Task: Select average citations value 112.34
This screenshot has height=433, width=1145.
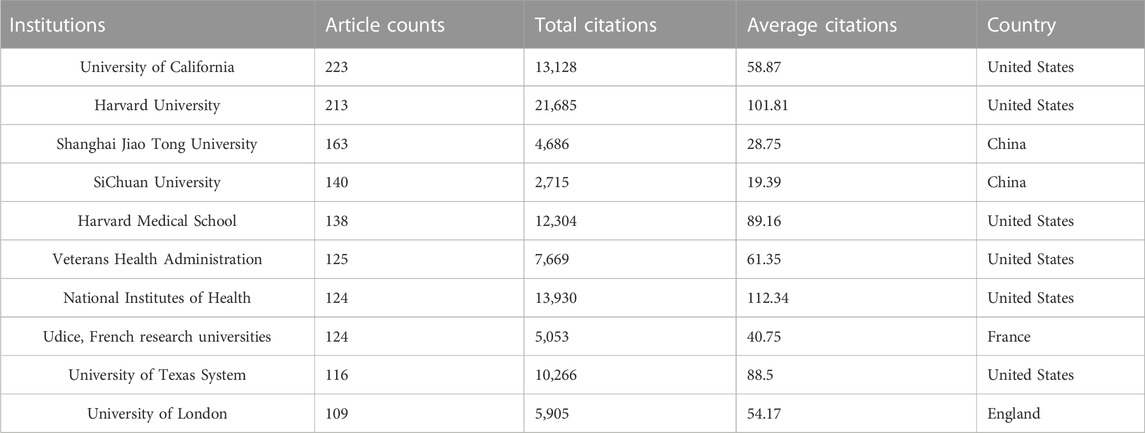Action: [769, 298]
